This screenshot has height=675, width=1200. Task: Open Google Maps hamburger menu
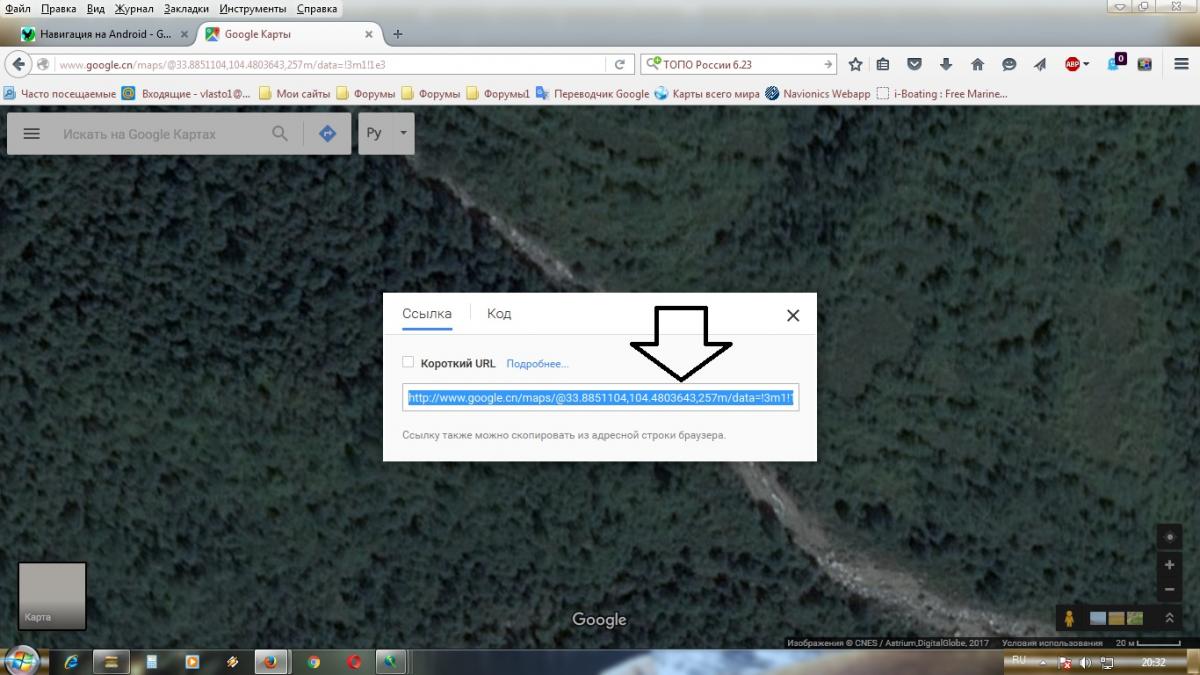[x=31, y=134]
